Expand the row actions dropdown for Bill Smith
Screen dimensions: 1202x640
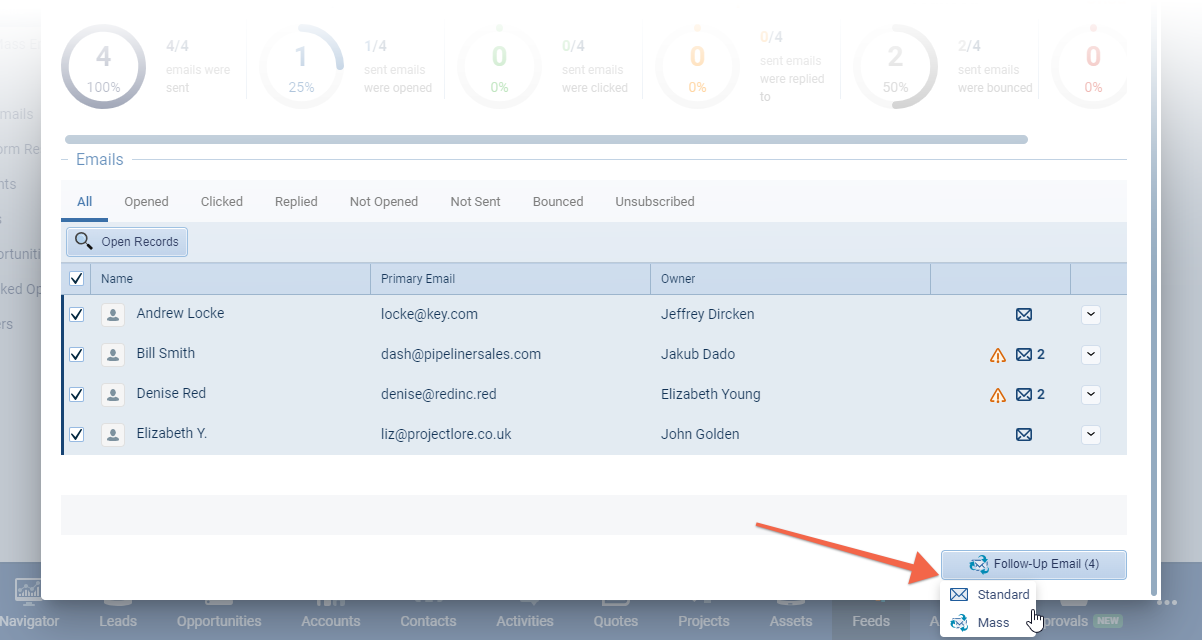point(1091,355)
